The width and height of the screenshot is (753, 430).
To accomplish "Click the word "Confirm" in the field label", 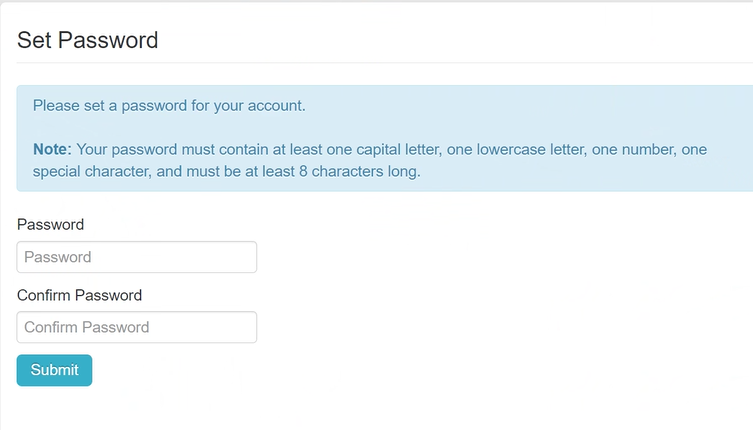I will tap(46, 295).
